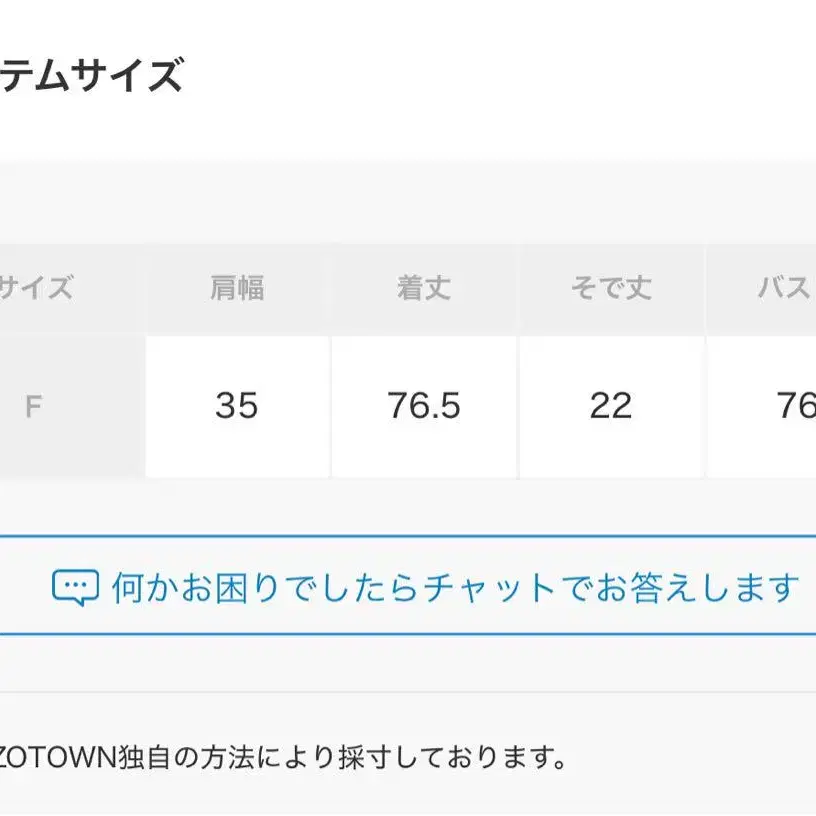Select the sleeve length value 22
The width and height of the screenshot is (816, 816).
pos(611,406)
